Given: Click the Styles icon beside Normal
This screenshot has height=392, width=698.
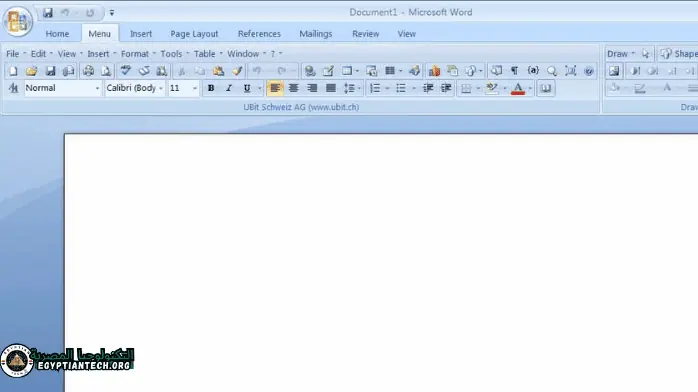Looking at the screenshot, I should point(13,89).
